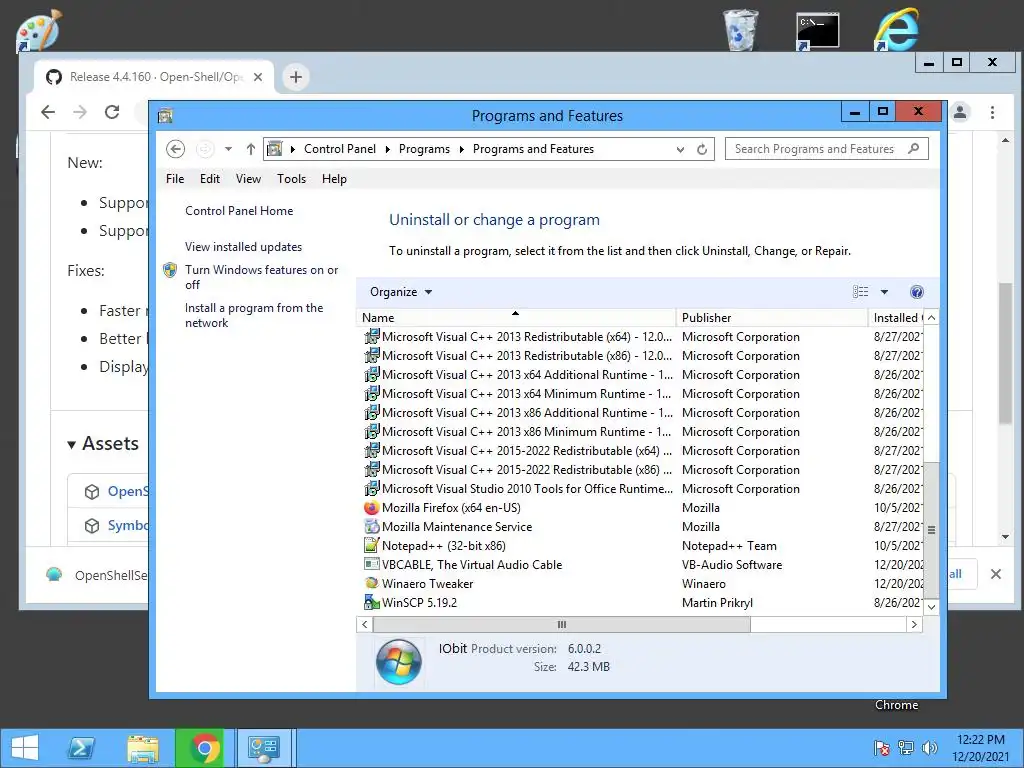Open the Edit menu
This screenshot has height=768, width=1024.
[210, 179]
